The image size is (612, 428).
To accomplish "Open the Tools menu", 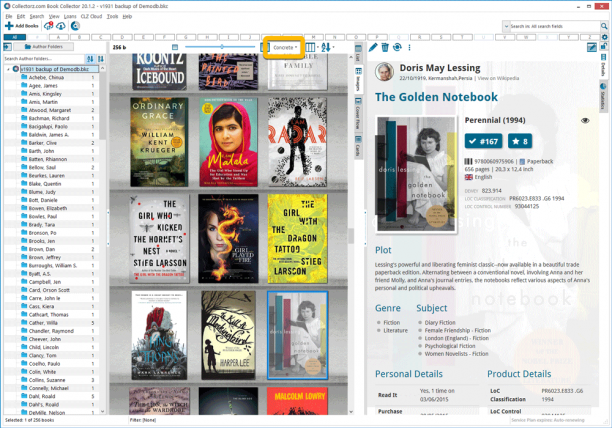I will coord(112,16).
